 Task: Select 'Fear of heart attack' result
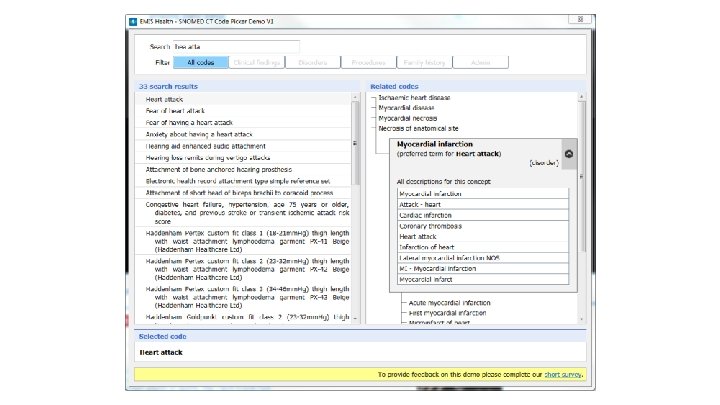243,111
